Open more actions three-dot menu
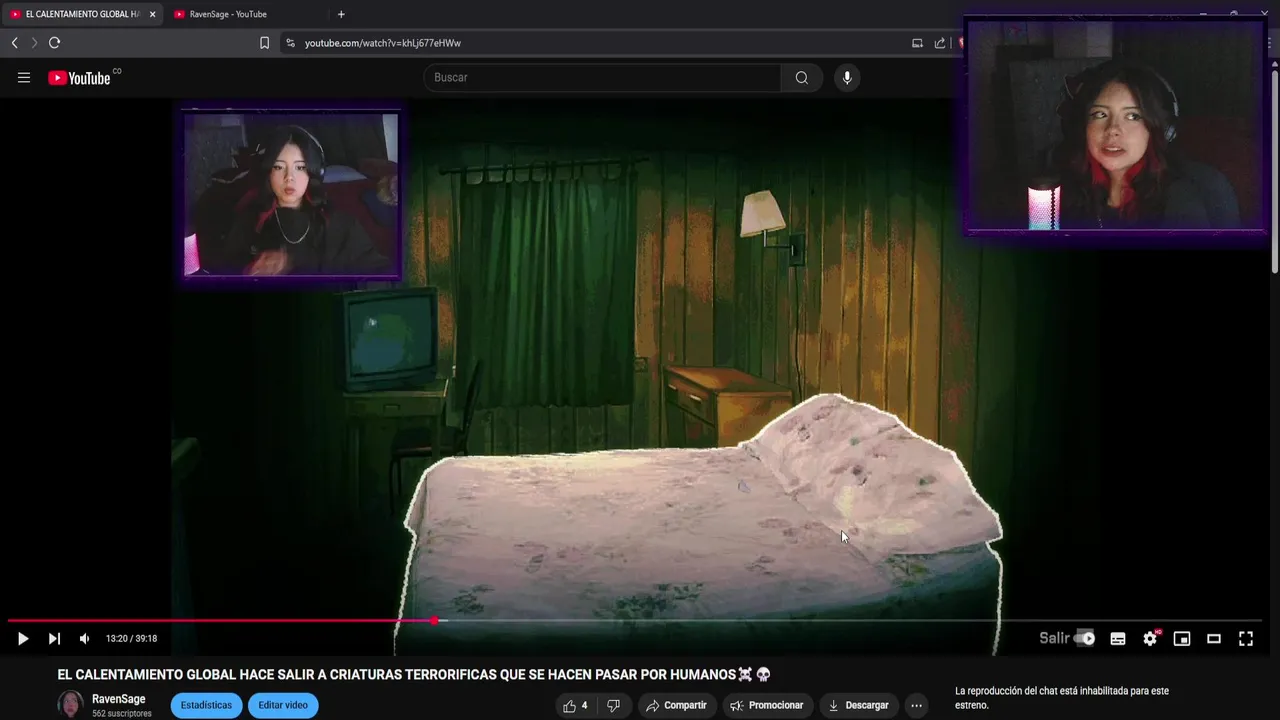The height and width of the screenshot is (720, 1280). click(x=916, y=705)
